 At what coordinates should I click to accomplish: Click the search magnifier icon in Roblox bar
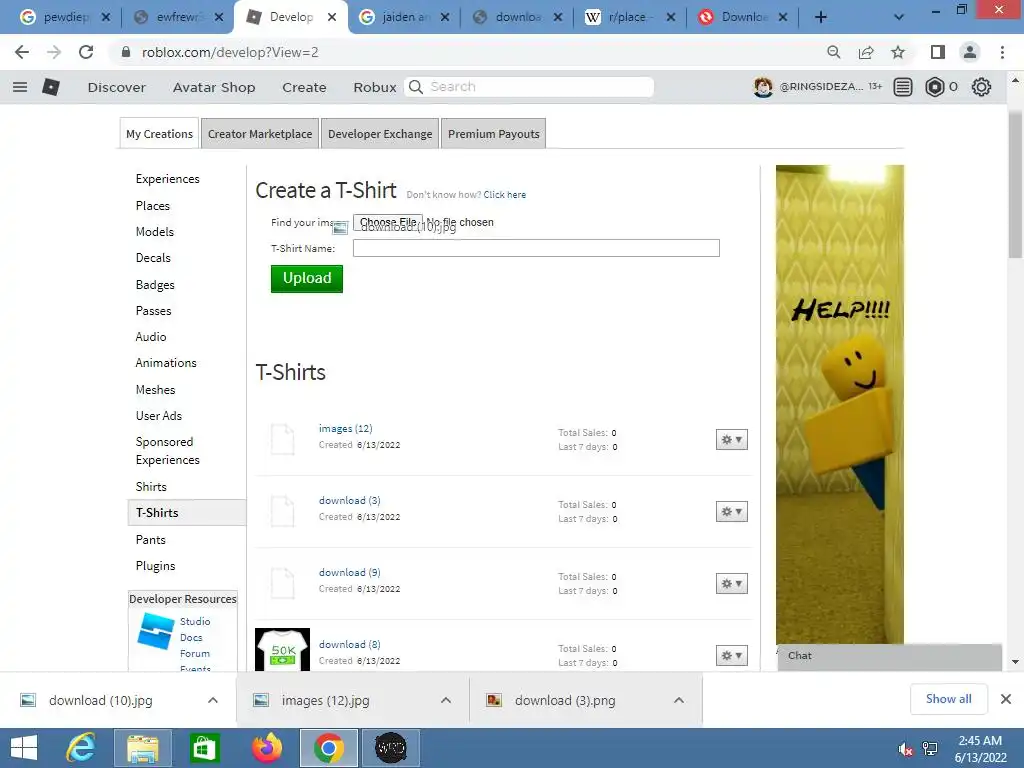coord(415,87)
